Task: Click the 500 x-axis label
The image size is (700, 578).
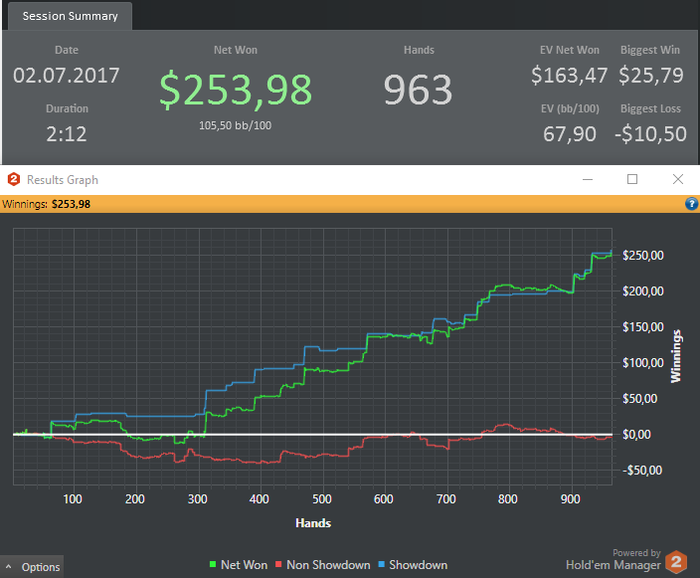Action: tap(321, 499)
